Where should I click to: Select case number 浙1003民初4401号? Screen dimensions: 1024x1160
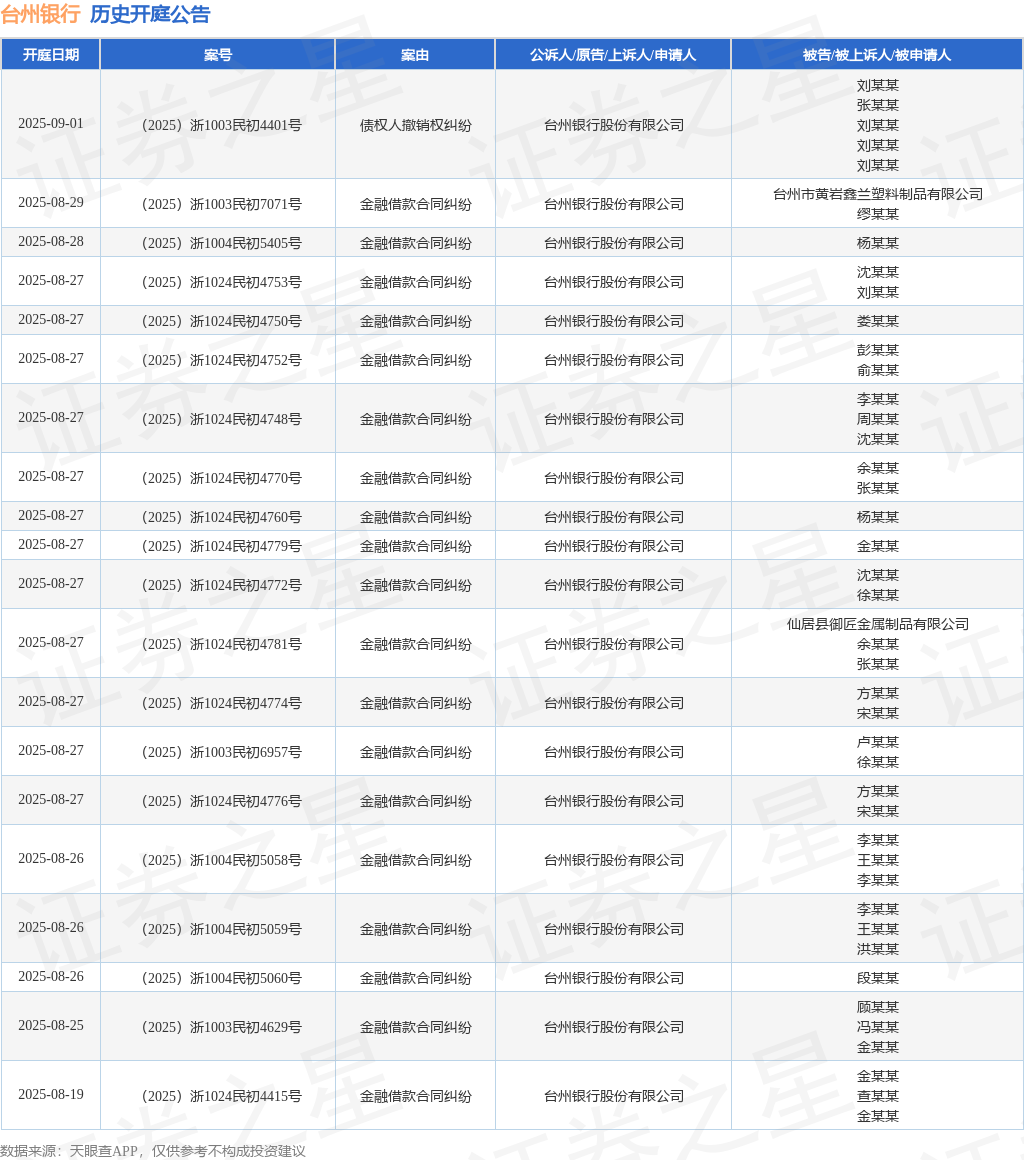coord(221,125)
